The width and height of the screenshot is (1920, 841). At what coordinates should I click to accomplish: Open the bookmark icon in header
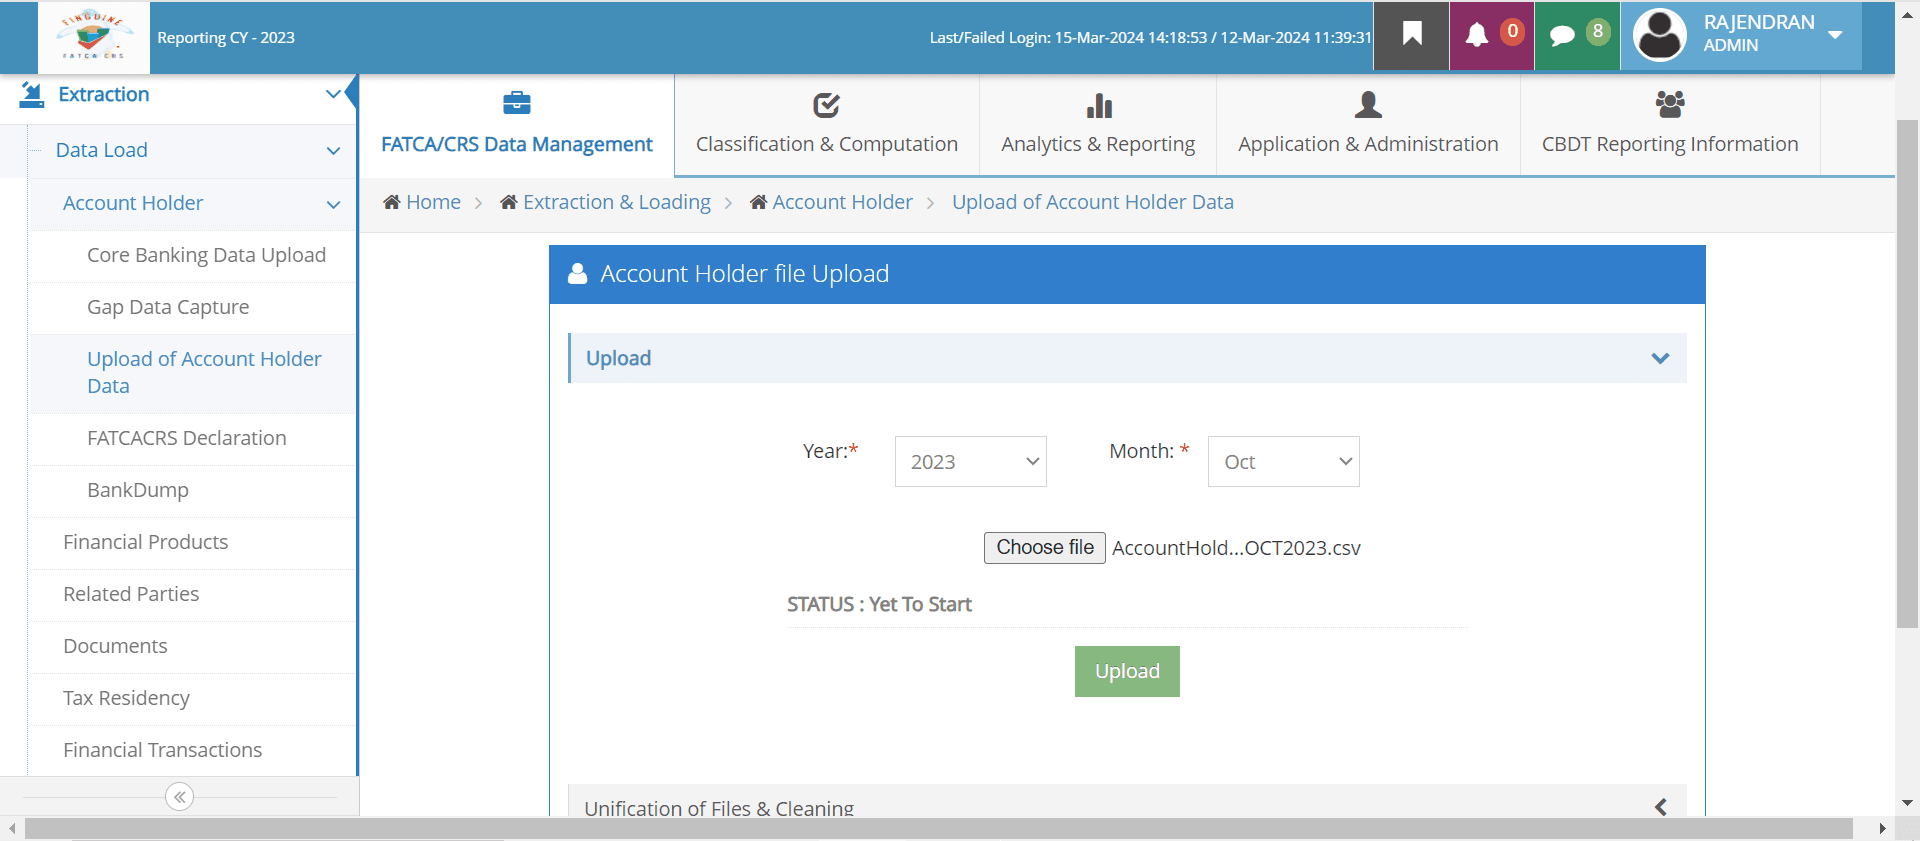tap(1411, 35)
